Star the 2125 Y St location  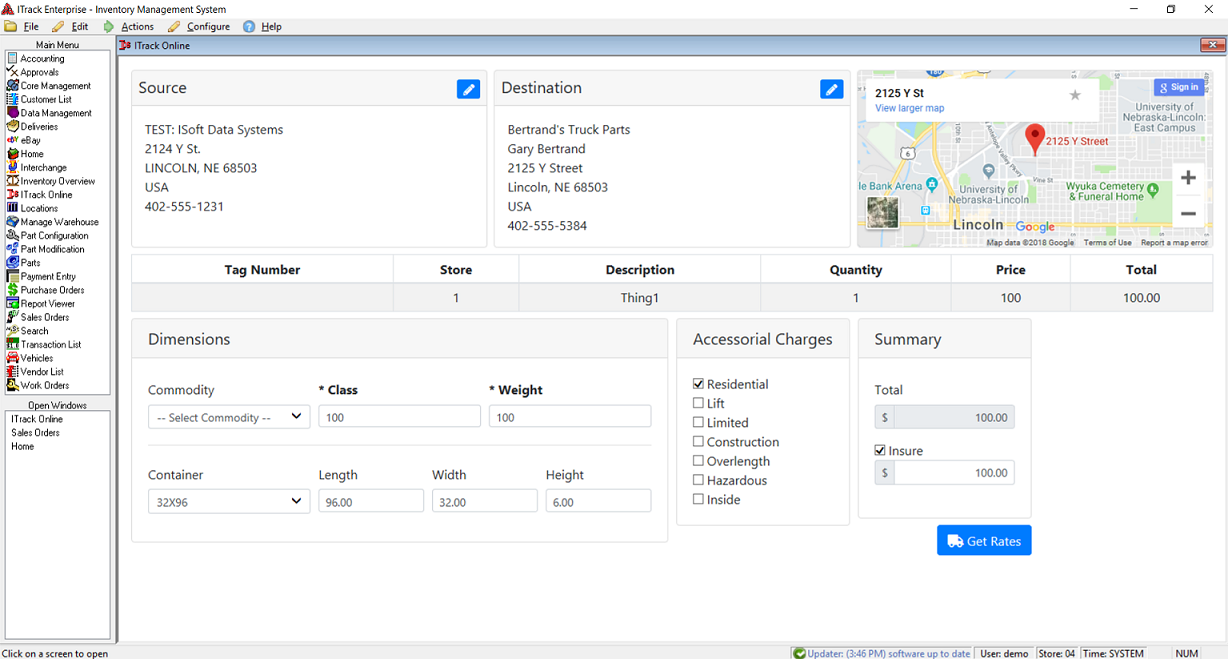point(1075,95)
